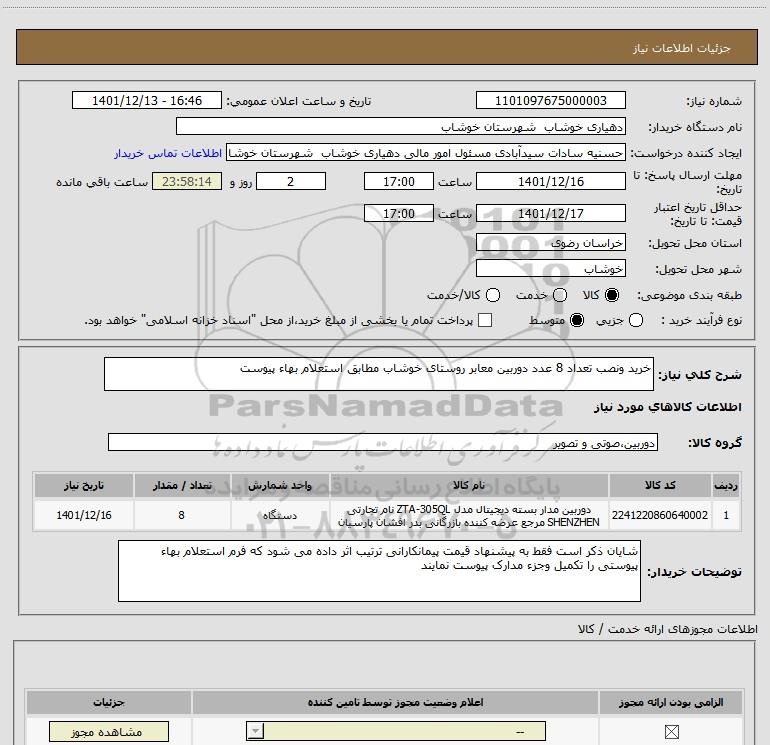Image resolution: width=770 pixels, height=745 pixels.
Task: Click the نام کالا column header
Action: pos(469,485)
